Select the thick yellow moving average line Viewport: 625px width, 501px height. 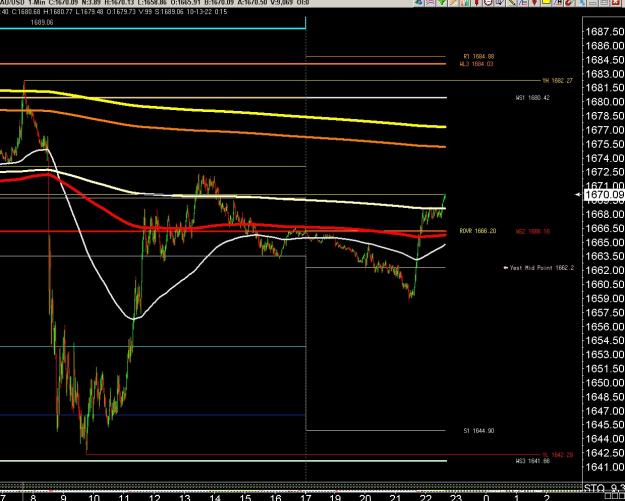(x=223, y=110)
